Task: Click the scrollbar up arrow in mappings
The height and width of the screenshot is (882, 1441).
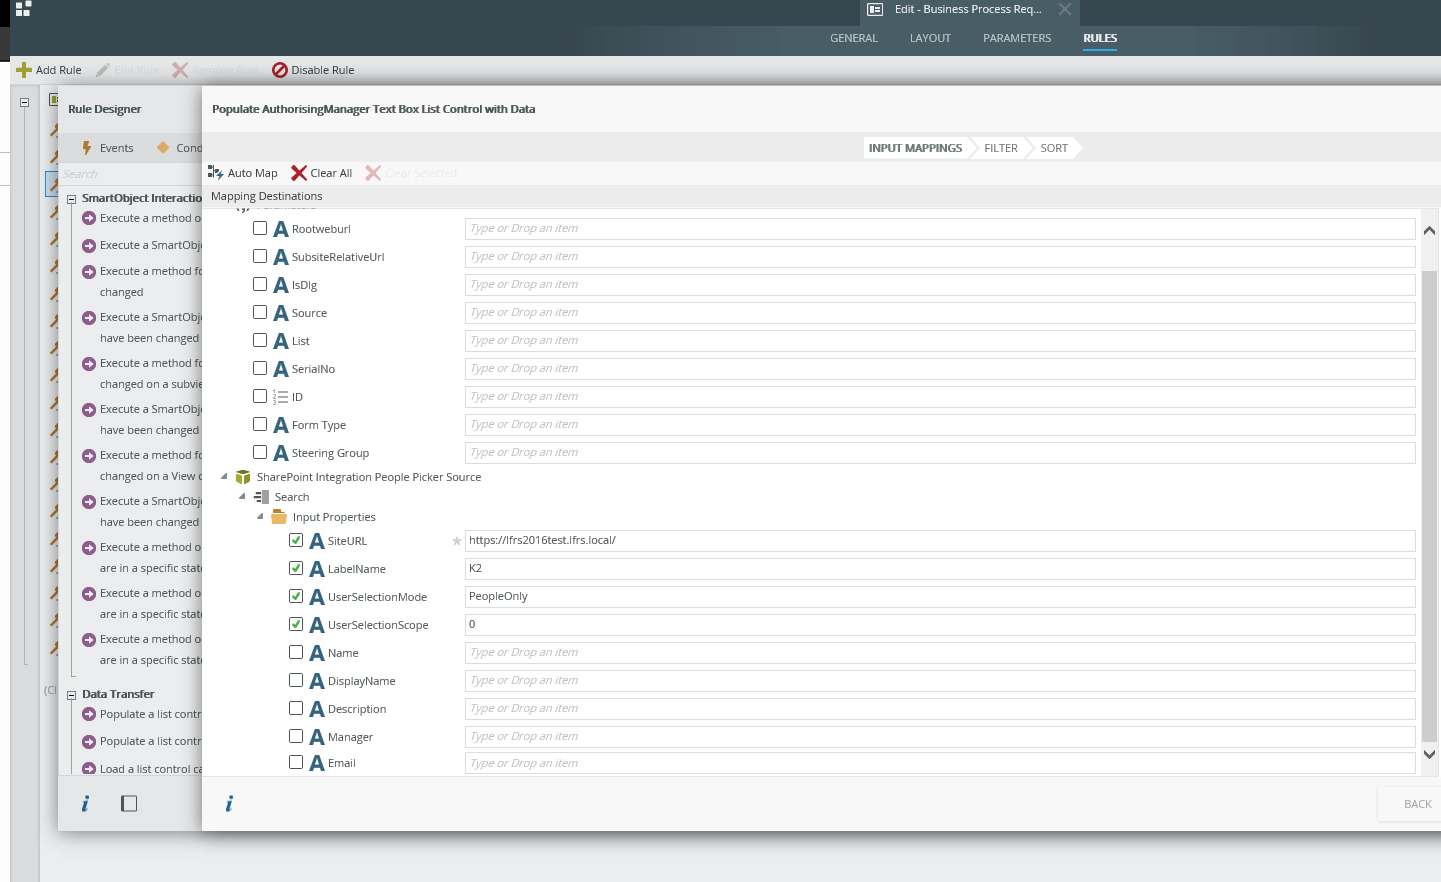Action: point(1429,231)
